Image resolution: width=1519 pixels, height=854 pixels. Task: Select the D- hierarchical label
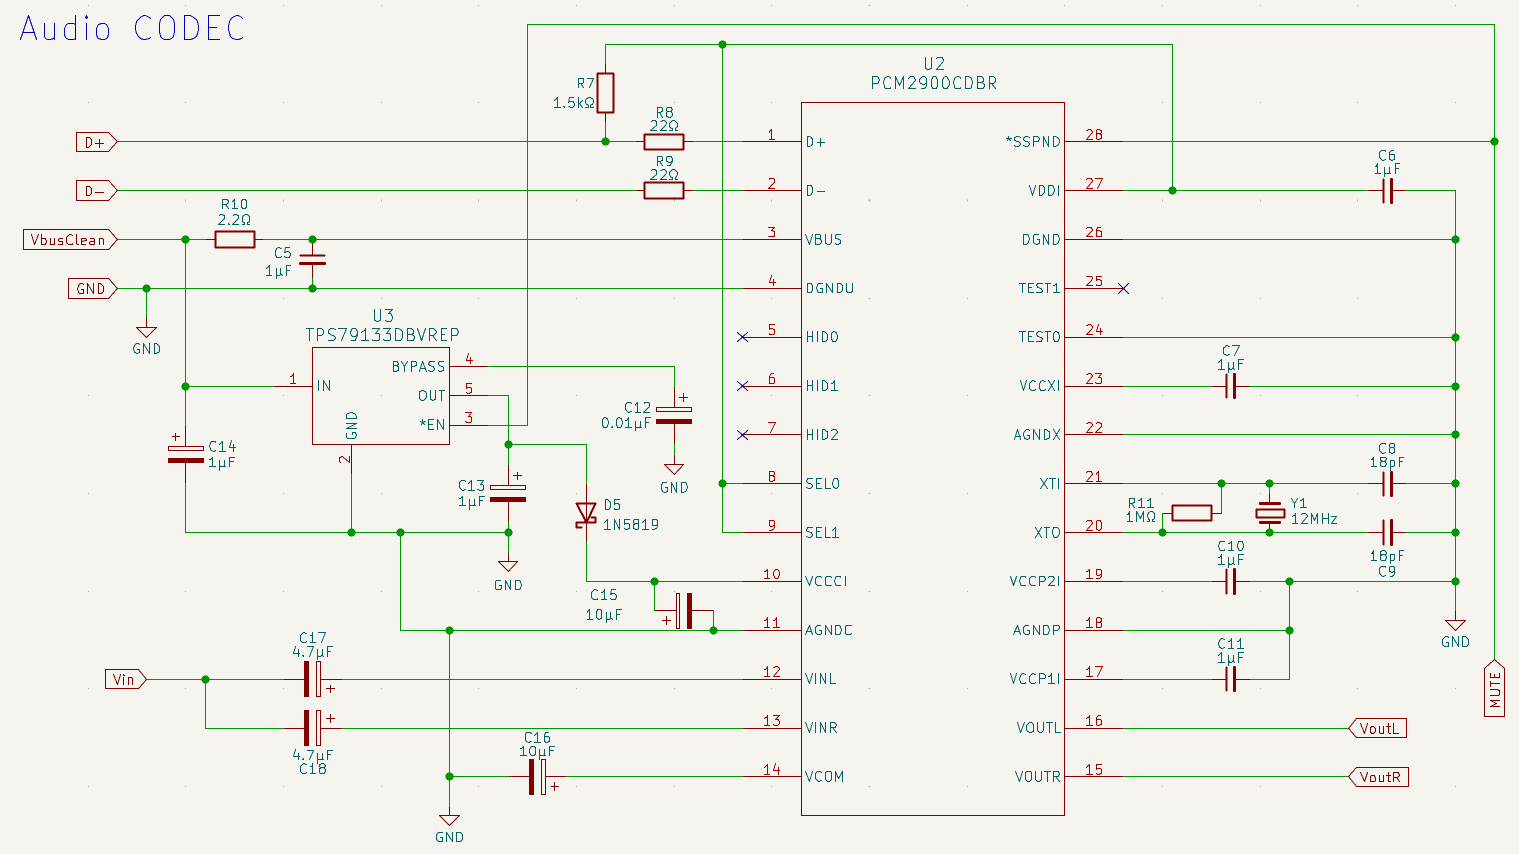(97, 190)
